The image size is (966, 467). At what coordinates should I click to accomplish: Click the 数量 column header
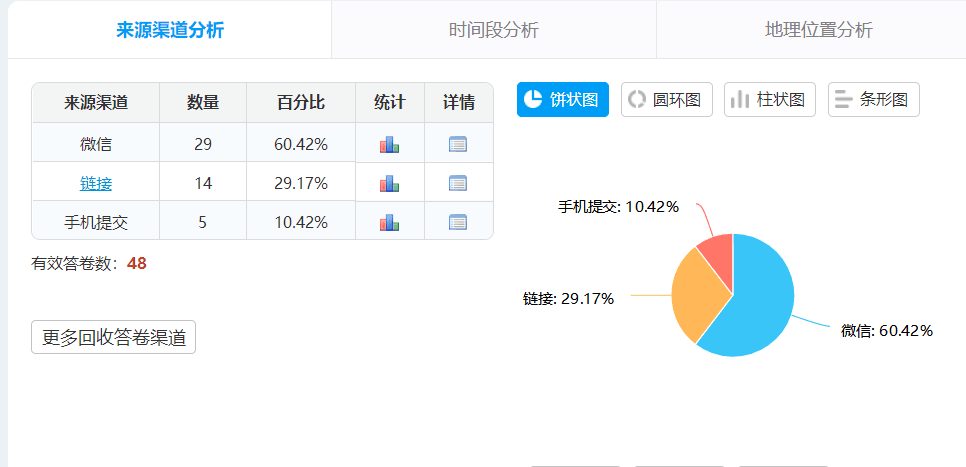[202, 103]
